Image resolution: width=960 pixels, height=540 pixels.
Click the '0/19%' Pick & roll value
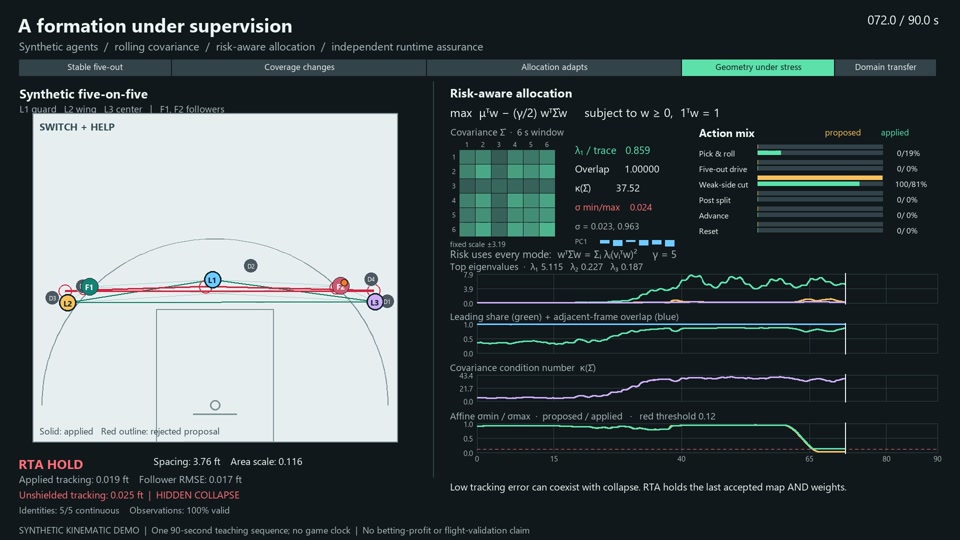908,154
